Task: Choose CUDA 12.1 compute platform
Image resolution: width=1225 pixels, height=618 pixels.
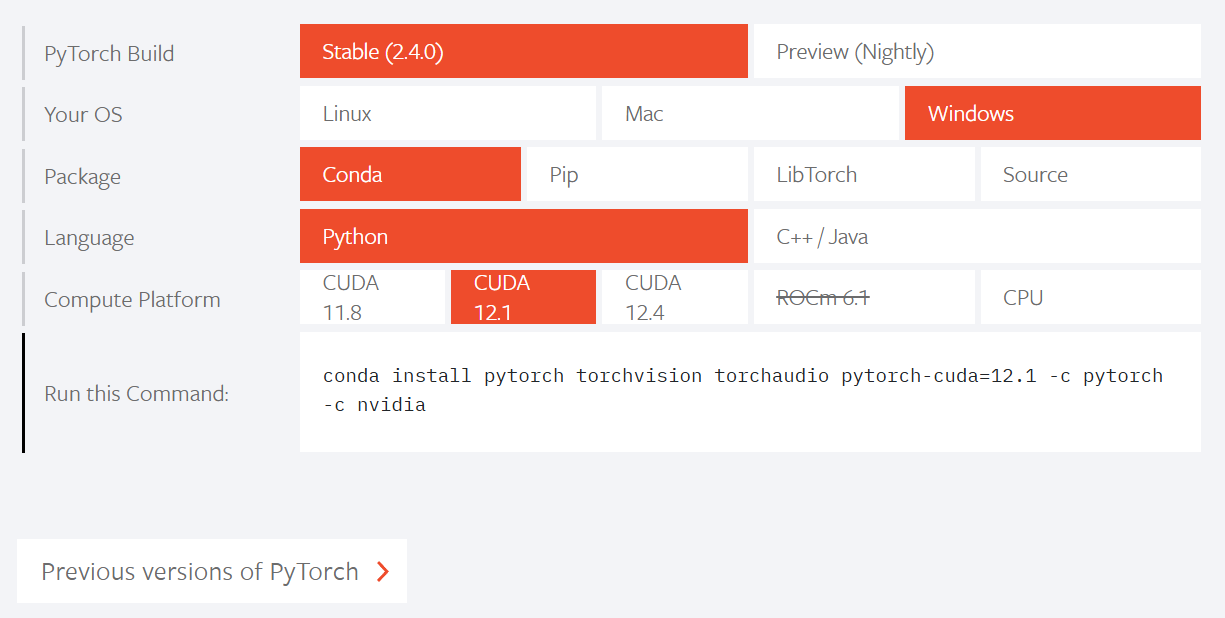Action: tap(523, 297)
